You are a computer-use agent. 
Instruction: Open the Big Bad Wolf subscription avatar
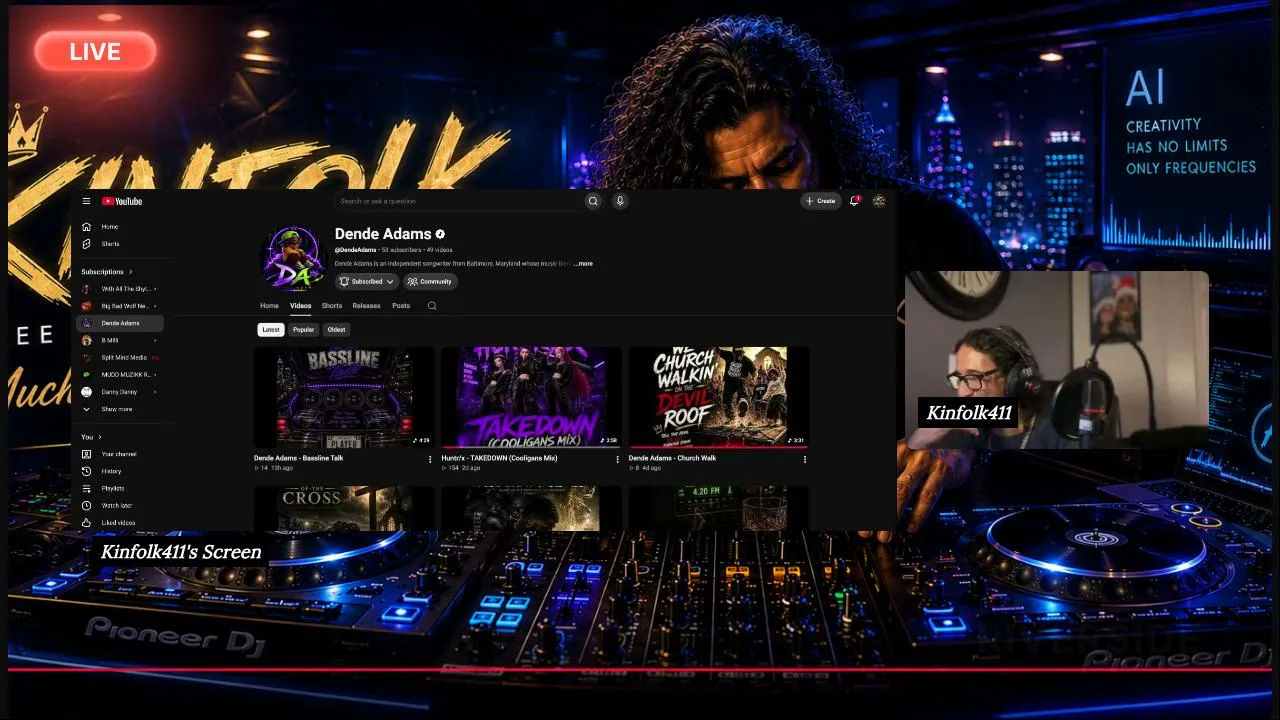[x=87, y=306]
